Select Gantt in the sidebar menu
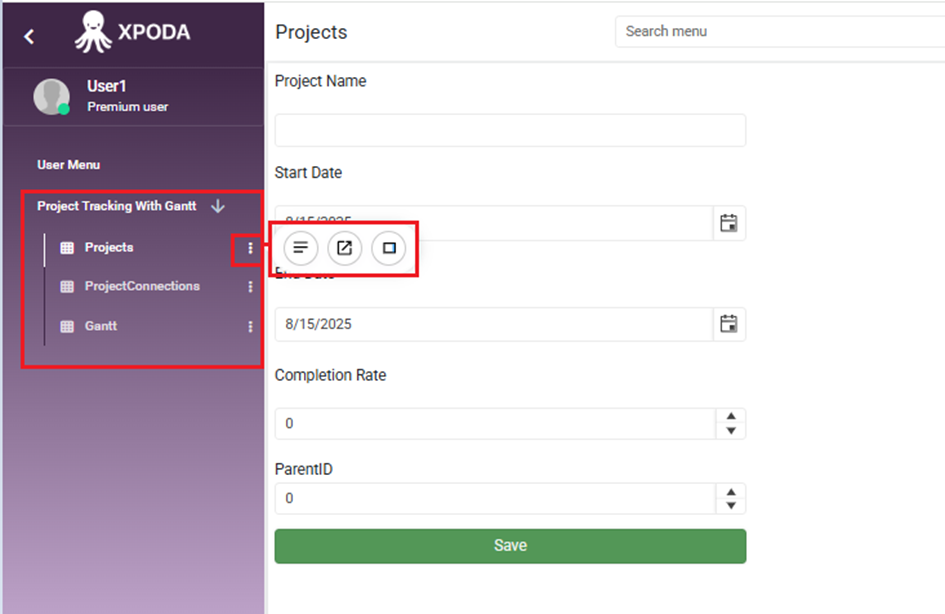The image size is (945, 614). [101, 326]
